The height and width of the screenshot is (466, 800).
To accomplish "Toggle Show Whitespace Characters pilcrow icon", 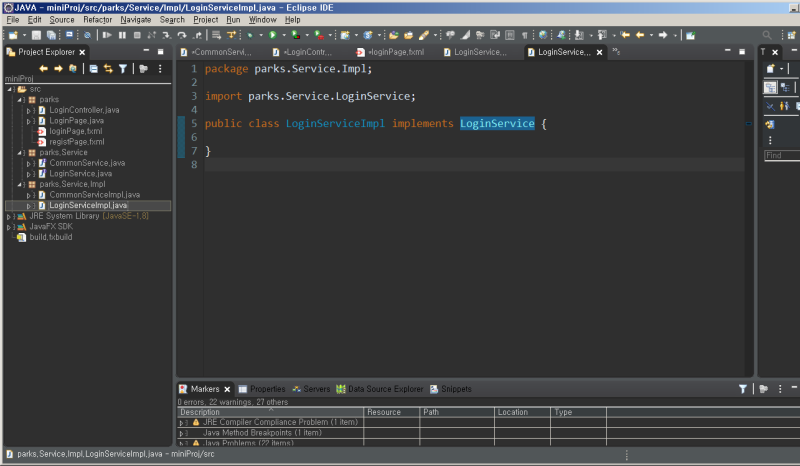I will [524, 35].
